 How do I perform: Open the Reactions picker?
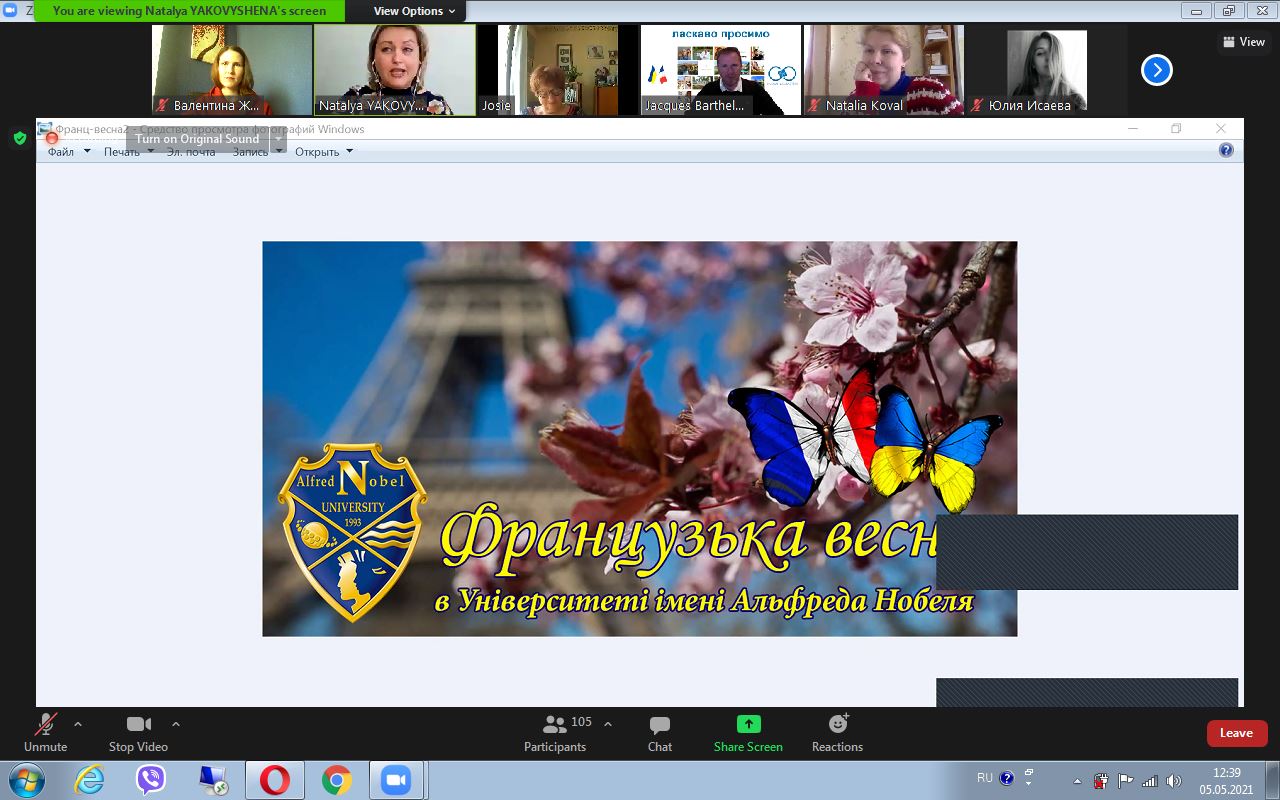837,733
